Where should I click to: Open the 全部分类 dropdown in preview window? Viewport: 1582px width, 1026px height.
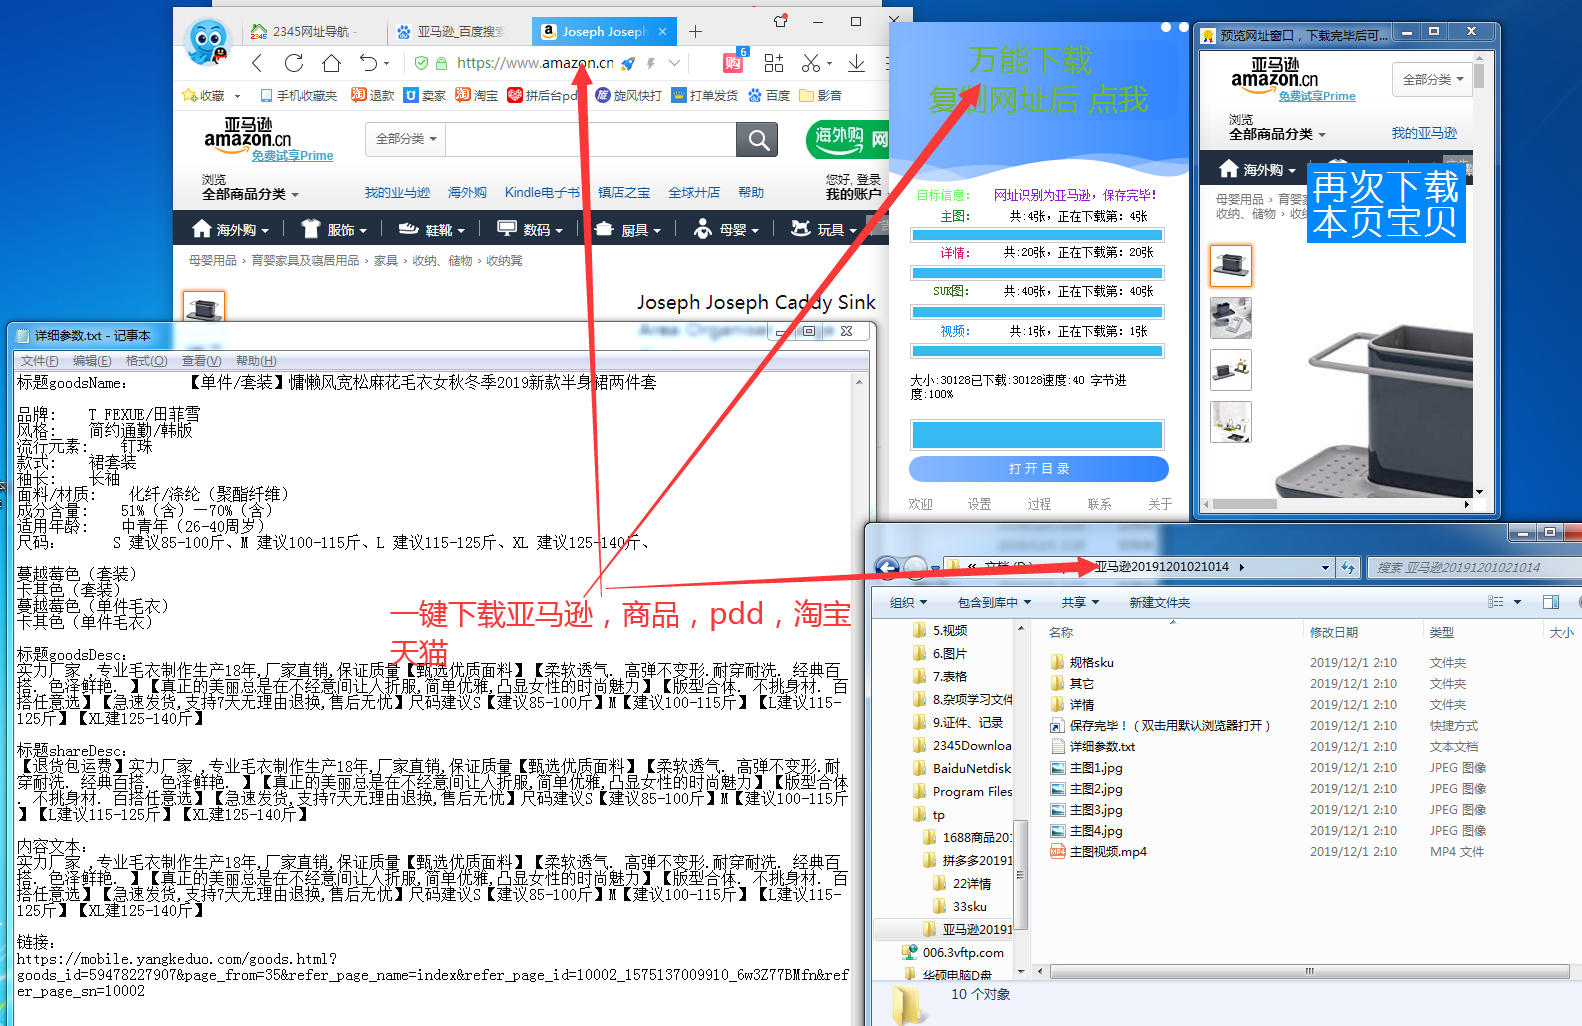[1432, 79]
